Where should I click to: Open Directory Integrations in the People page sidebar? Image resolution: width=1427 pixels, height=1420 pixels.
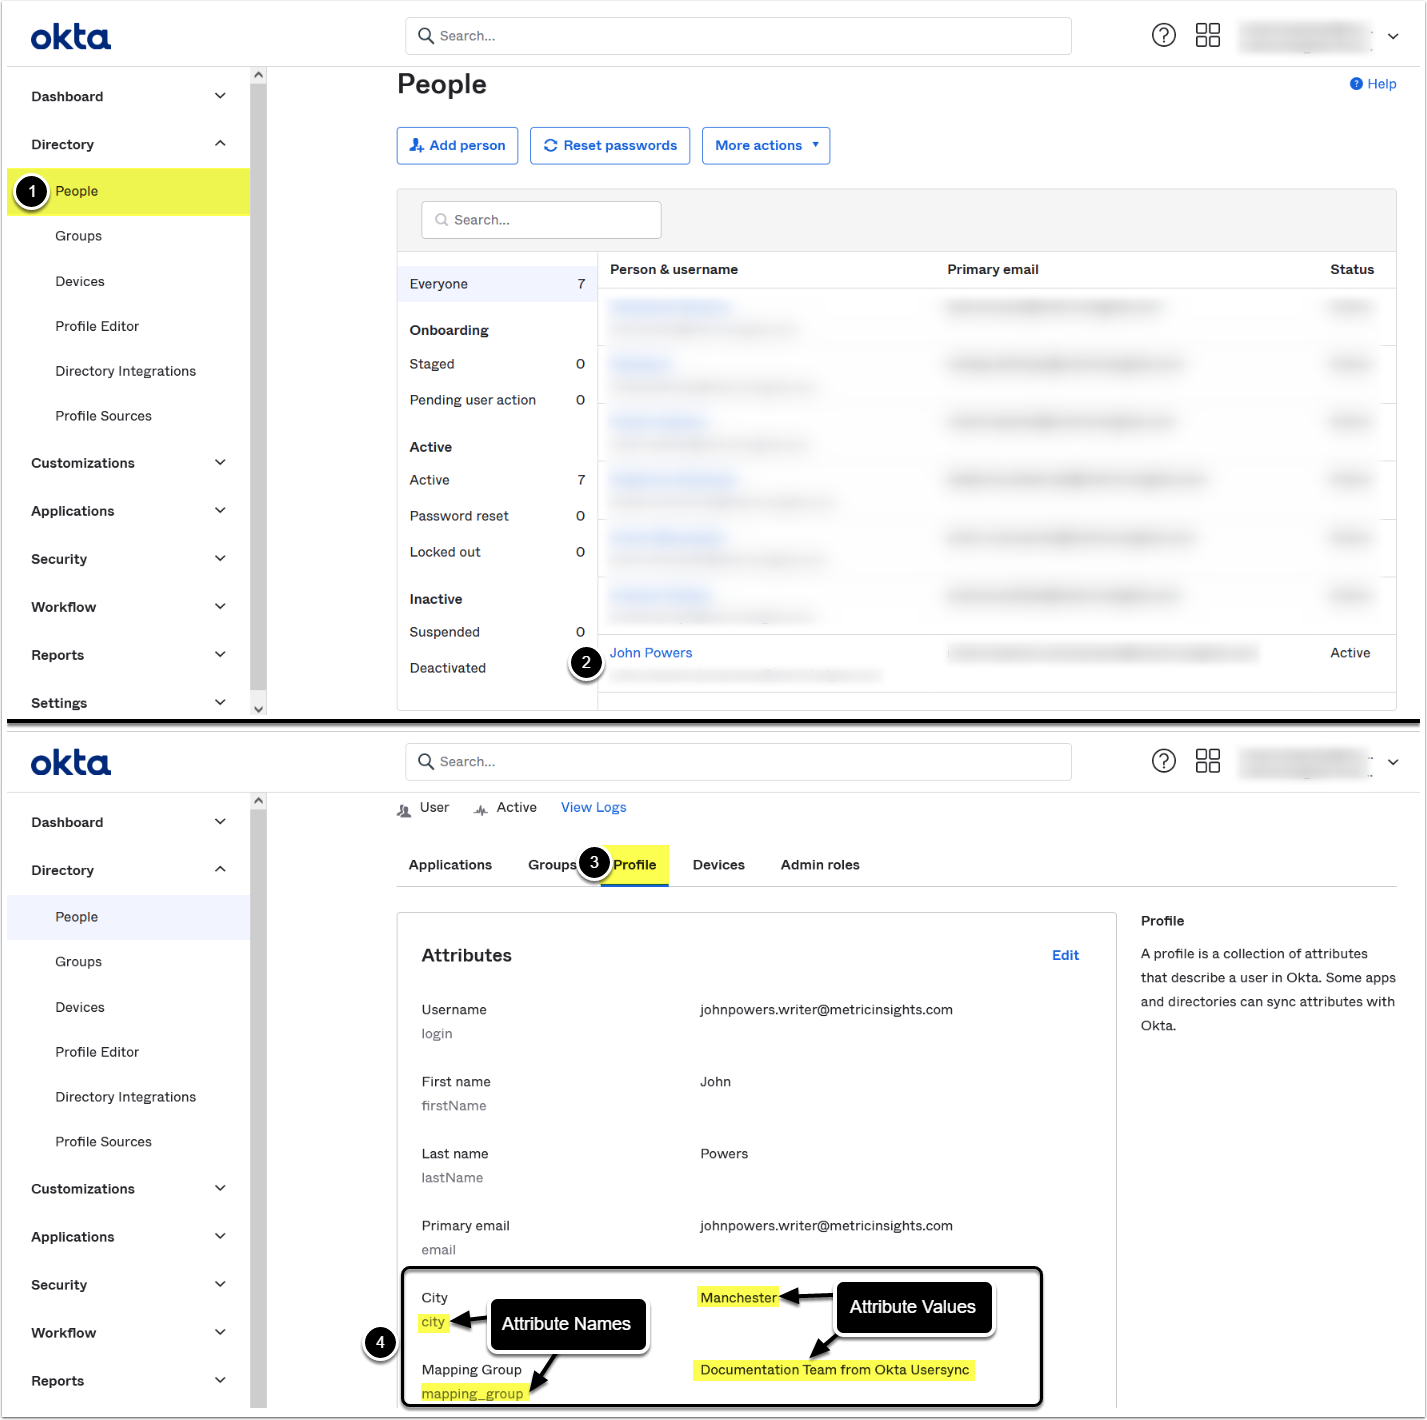pos(126,372)
